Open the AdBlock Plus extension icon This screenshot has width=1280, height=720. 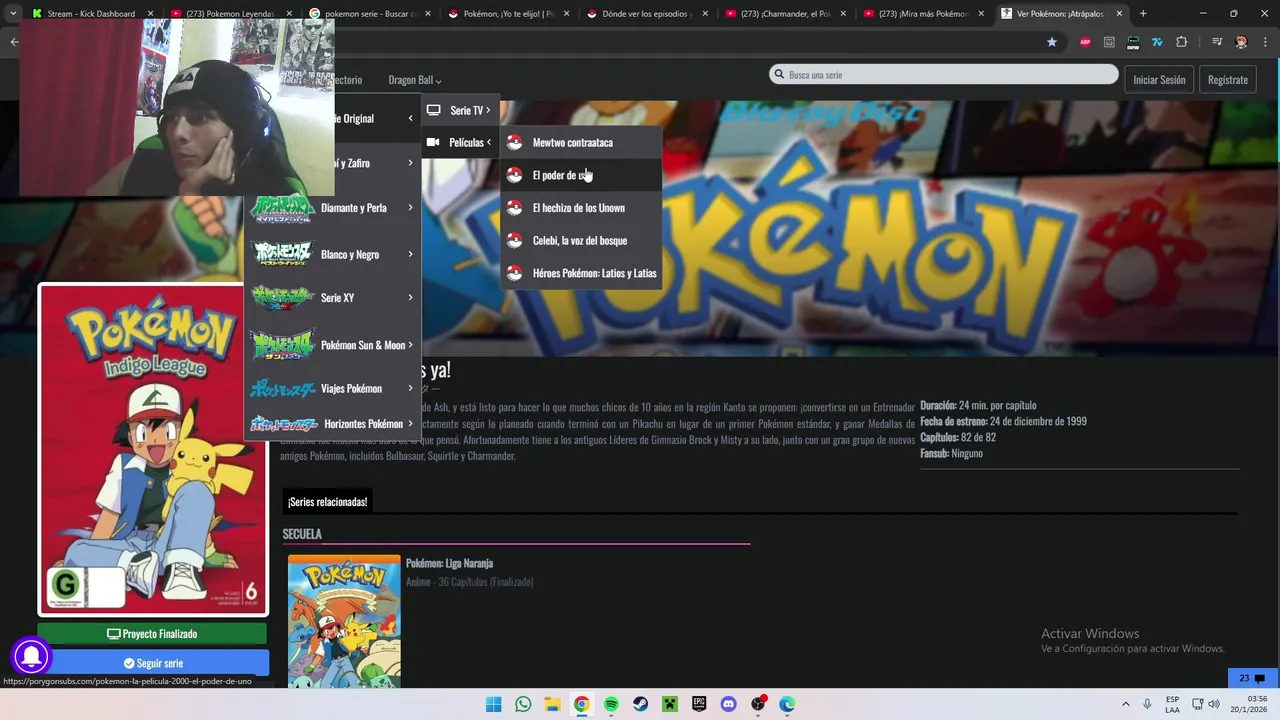(x=1085, y=42)
